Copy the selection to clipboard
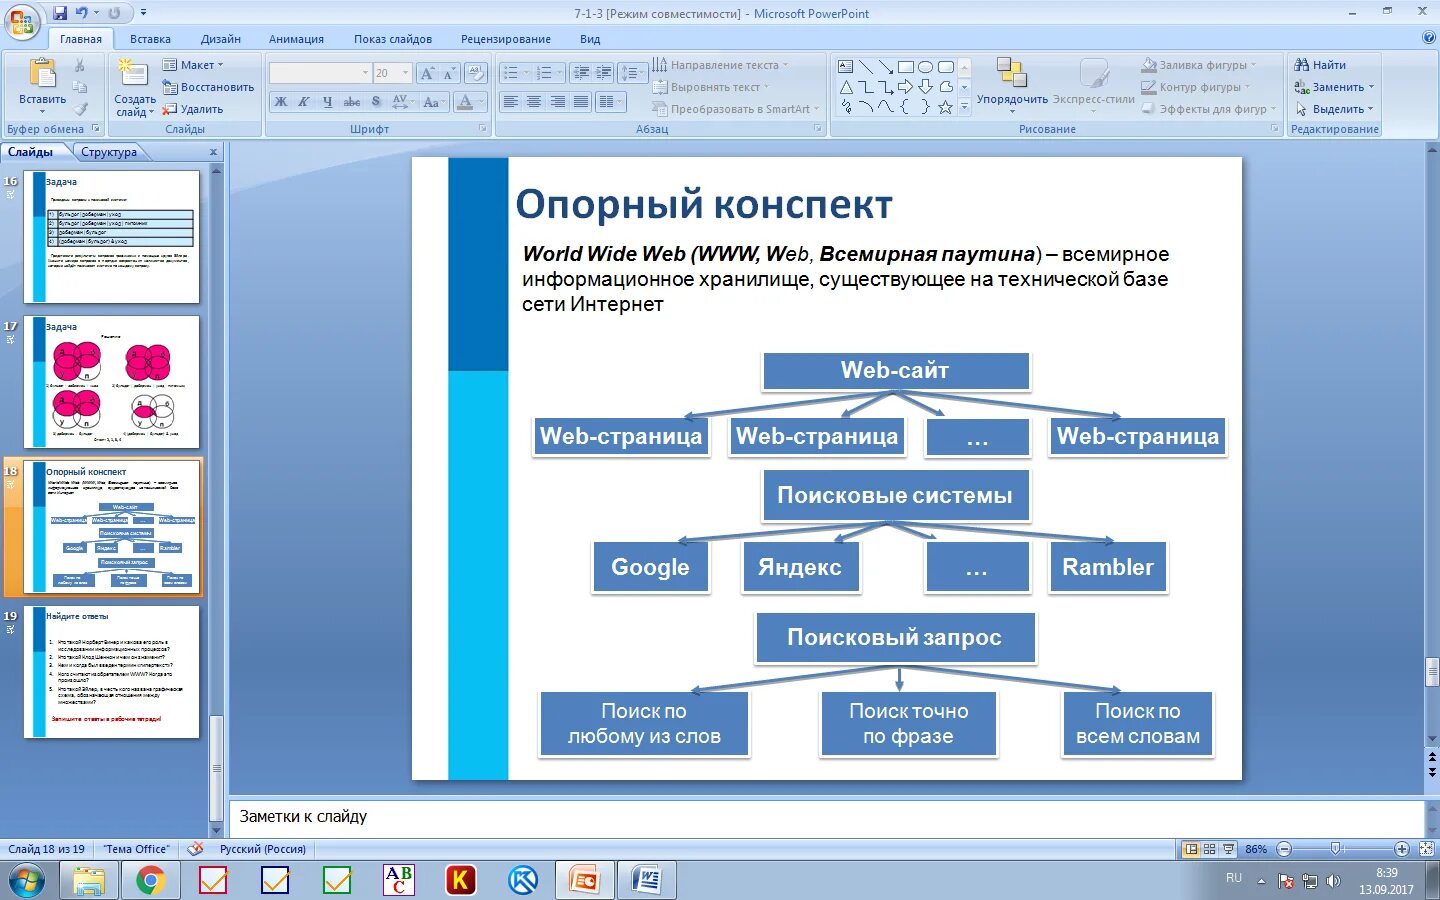This screenshot has width=1440, height=900. pyautogui.click(x=80, y=87)
